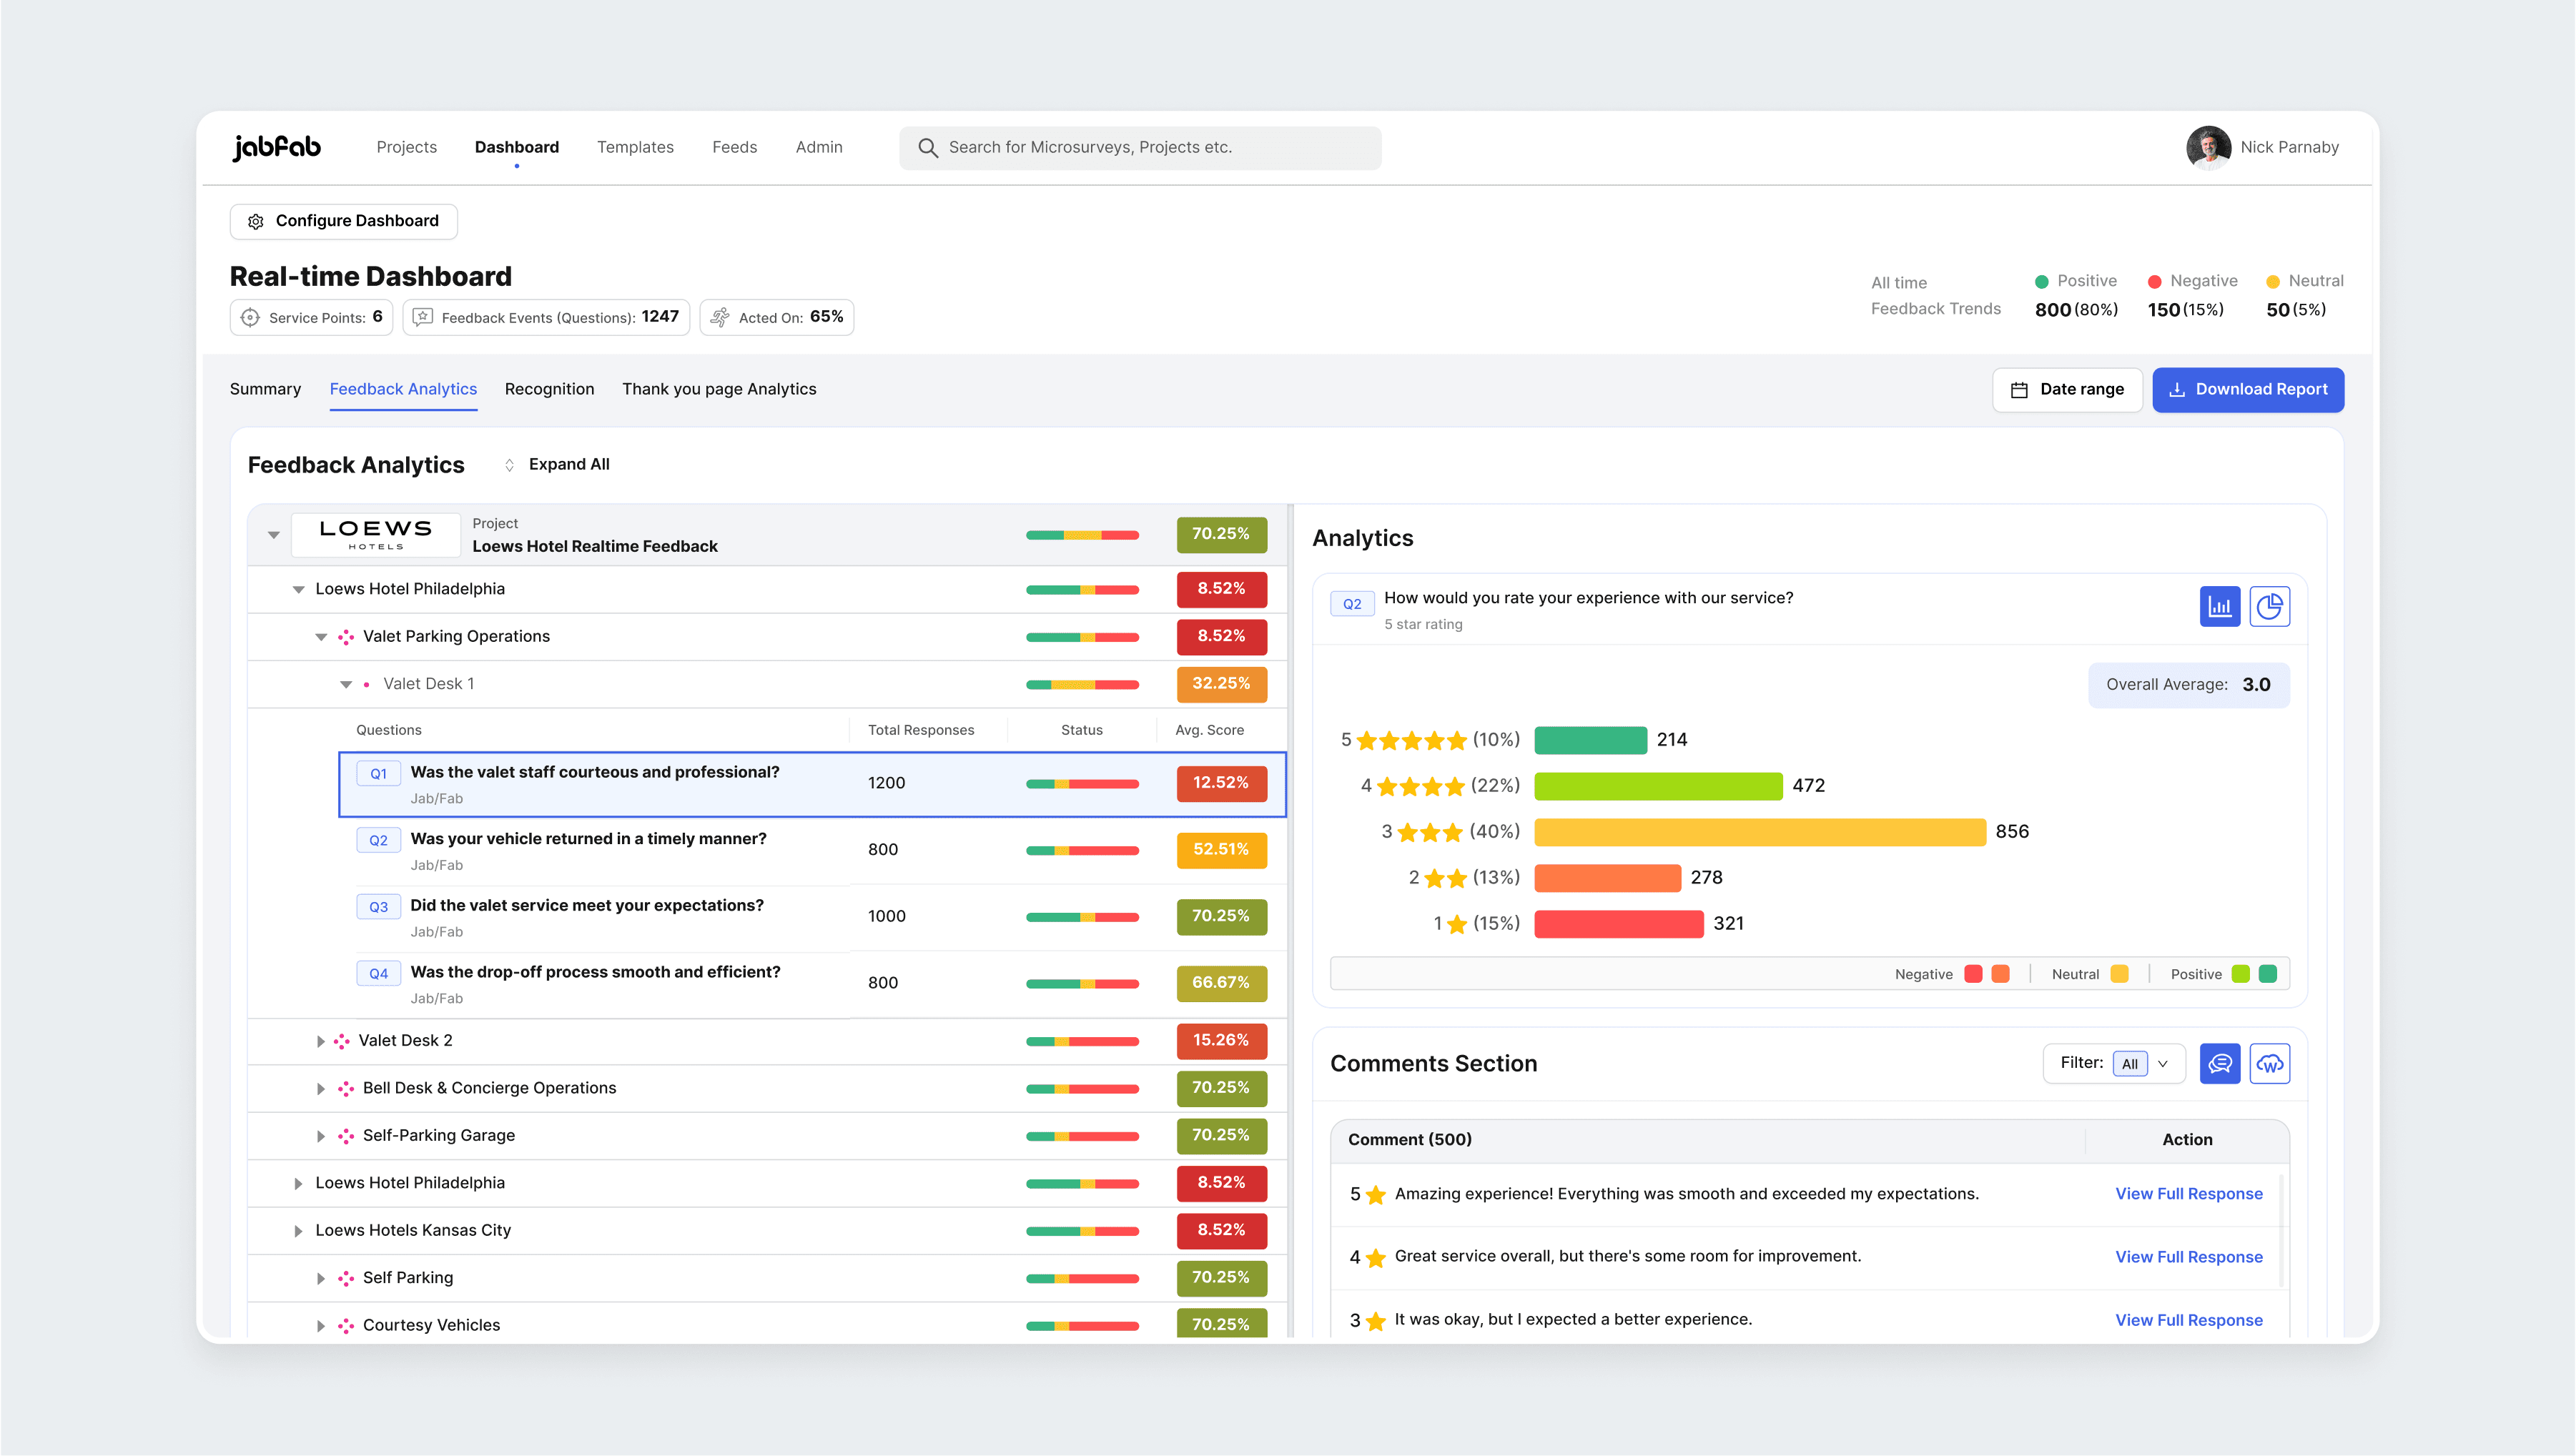The width and height of the screenshot is (2576, 1456).
Task: Select Q3 valet service expectations row
Action: pos(586,906)
